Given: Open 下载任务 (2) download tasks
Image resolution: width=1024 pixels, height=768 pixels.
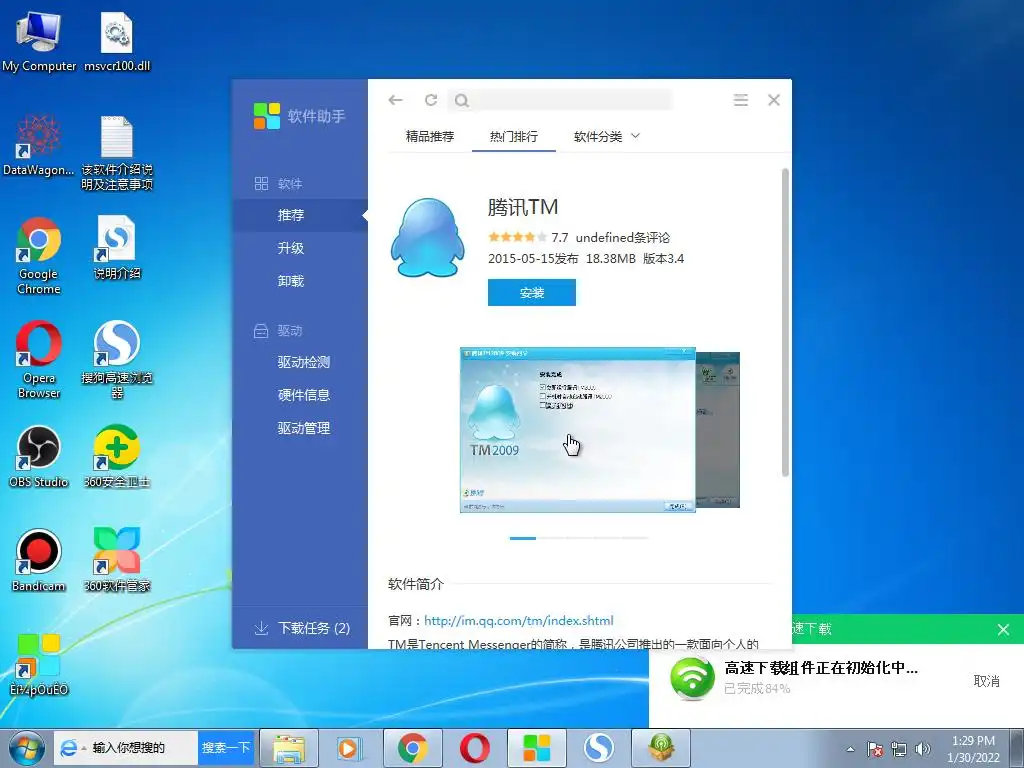Looking at the screenshot, I should (x=301, y=628).
